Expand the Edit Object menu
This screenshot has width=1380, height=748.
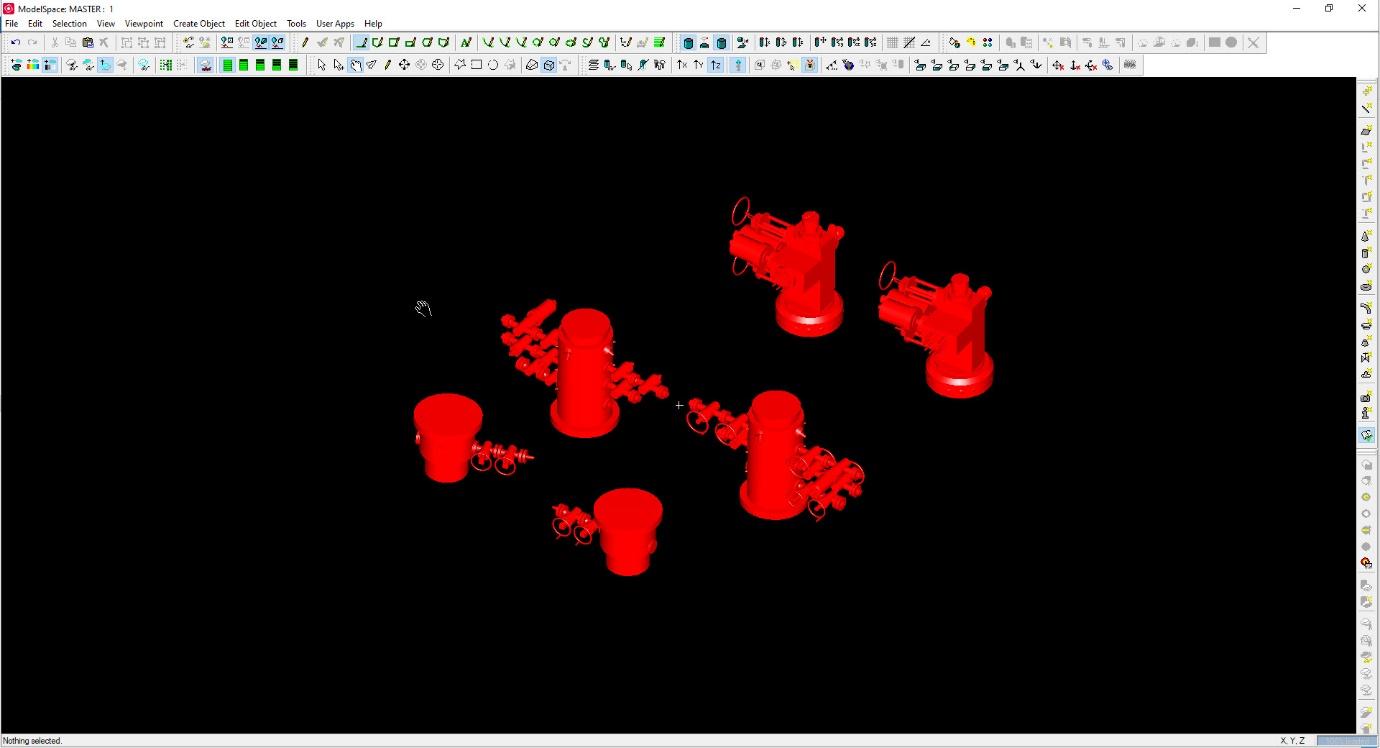click(x=256, y=24)
